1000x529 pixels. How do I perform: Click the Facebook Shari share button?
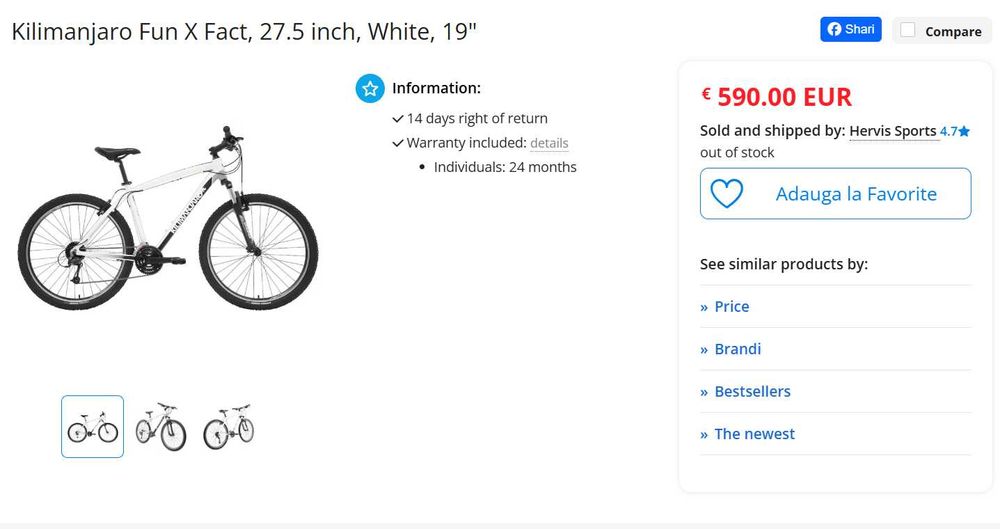(x=850, y=30)
